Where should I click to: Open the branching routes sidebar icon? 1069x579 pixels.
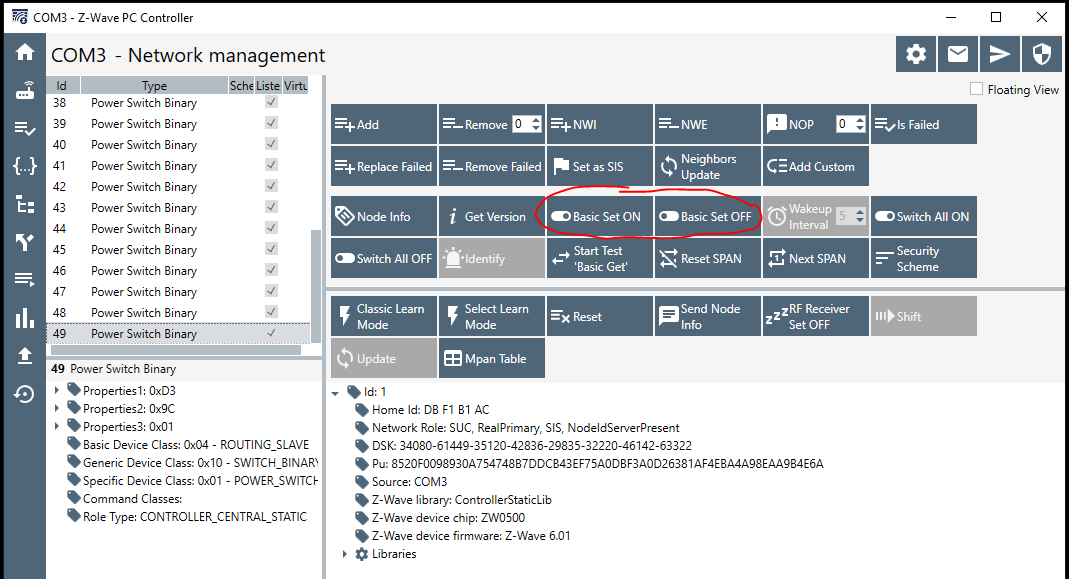click(25, 241)
